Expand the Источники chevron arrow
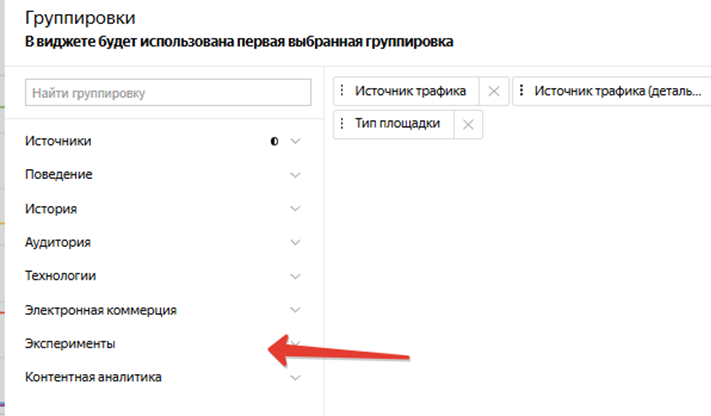Image resolution: width=711 pixels, height=416 pixels. coord(295,141)
